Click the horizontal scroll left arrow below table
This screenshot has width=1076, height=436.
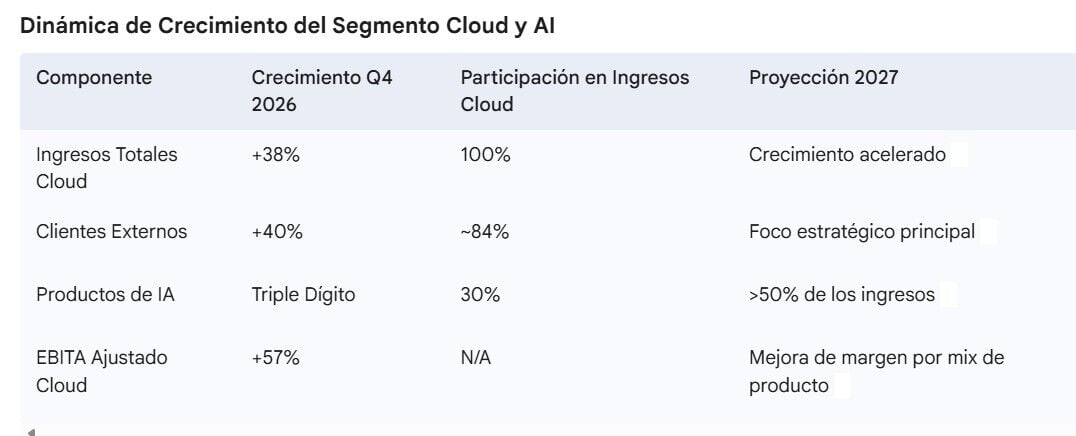(x=30, y=432)
